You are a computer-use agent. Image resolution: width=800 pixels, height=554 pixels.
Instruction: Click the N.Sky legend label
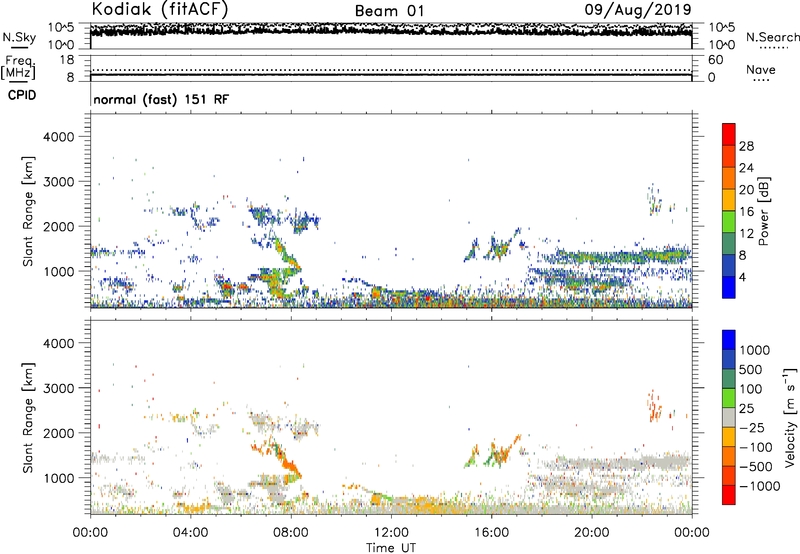tap(19, 37)
